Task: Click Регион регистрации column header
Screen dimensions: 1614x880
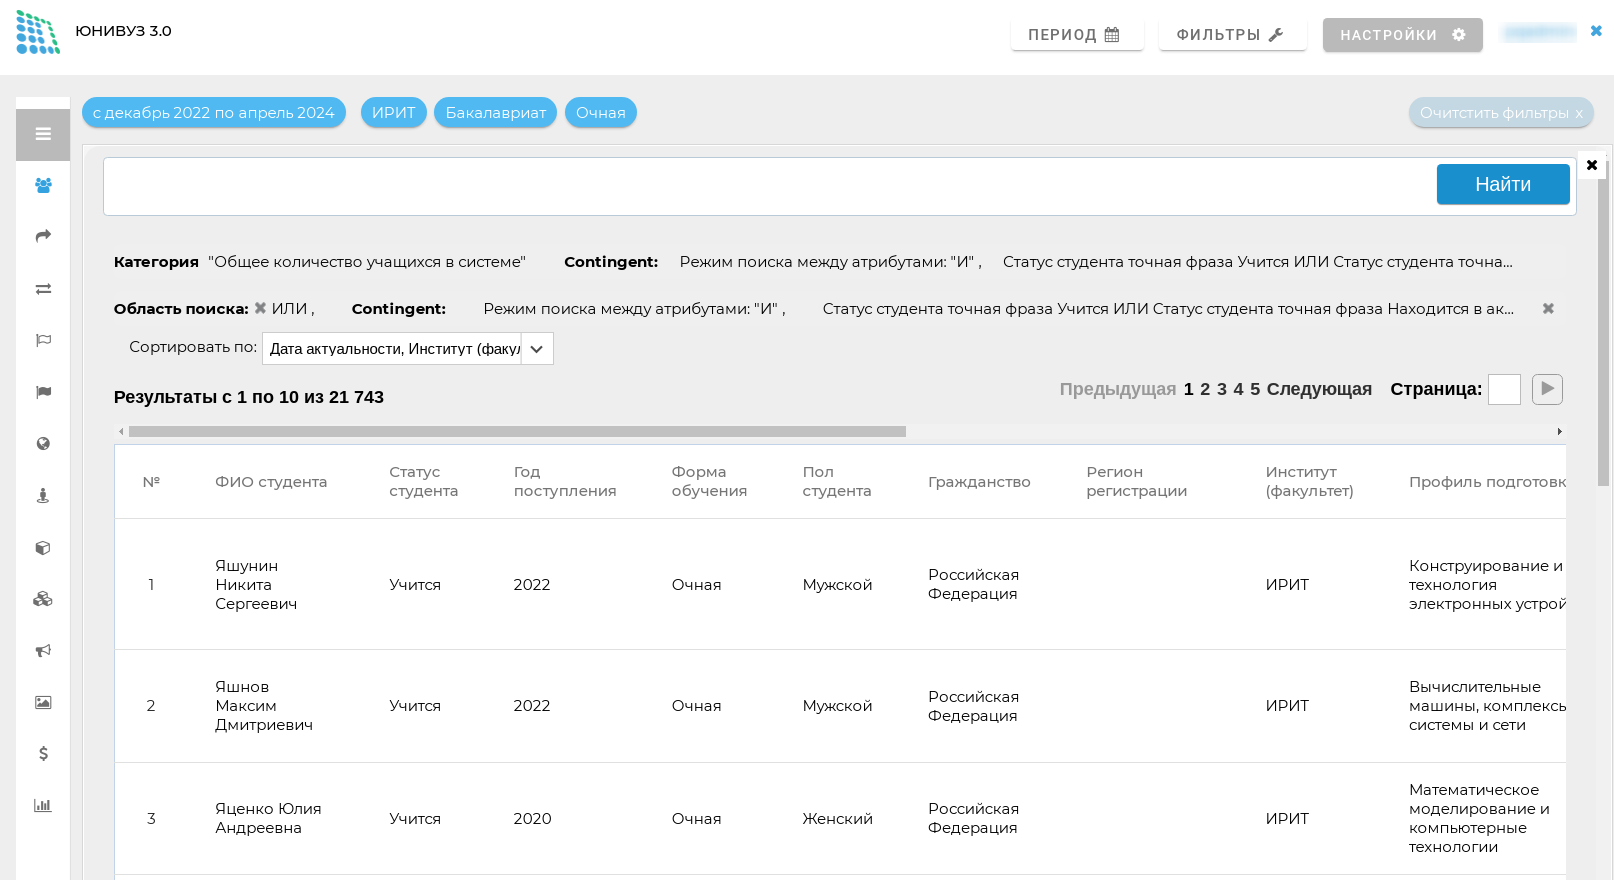Action: [1137, 481]
